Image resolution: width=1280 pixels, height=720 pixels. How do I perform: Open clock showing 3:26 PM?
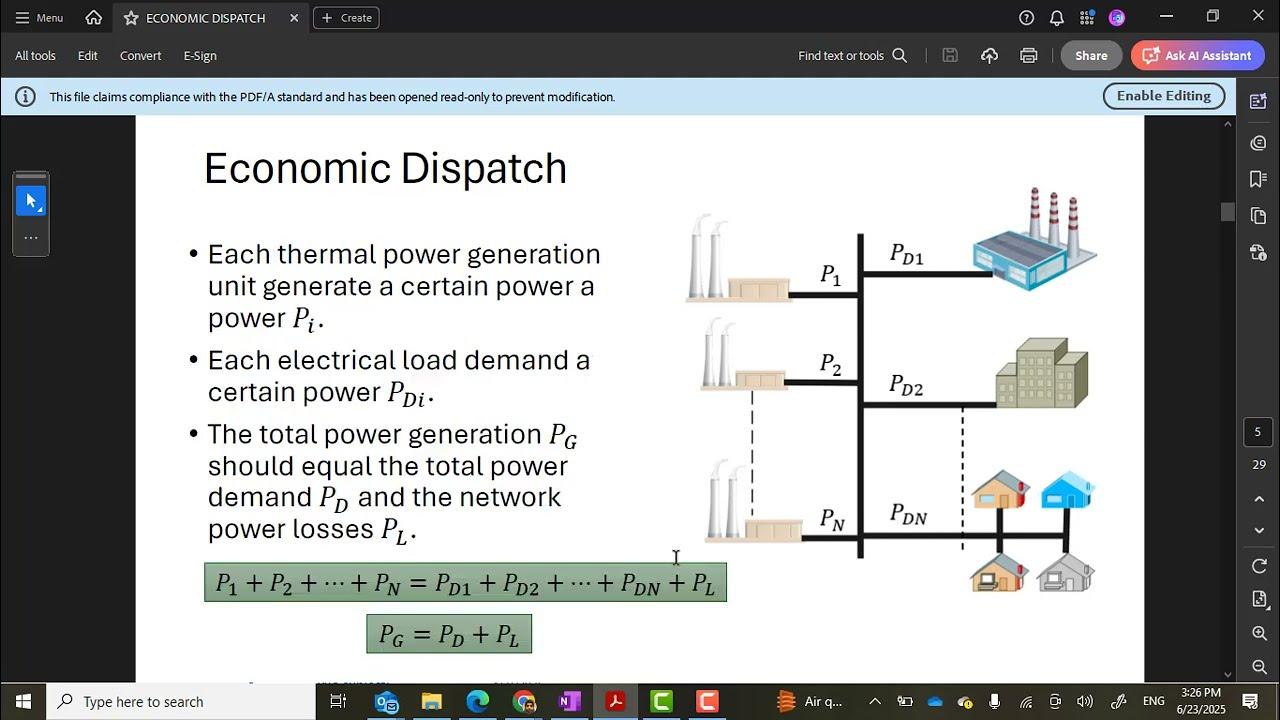pyautogui.click(x=1201, y=702)
